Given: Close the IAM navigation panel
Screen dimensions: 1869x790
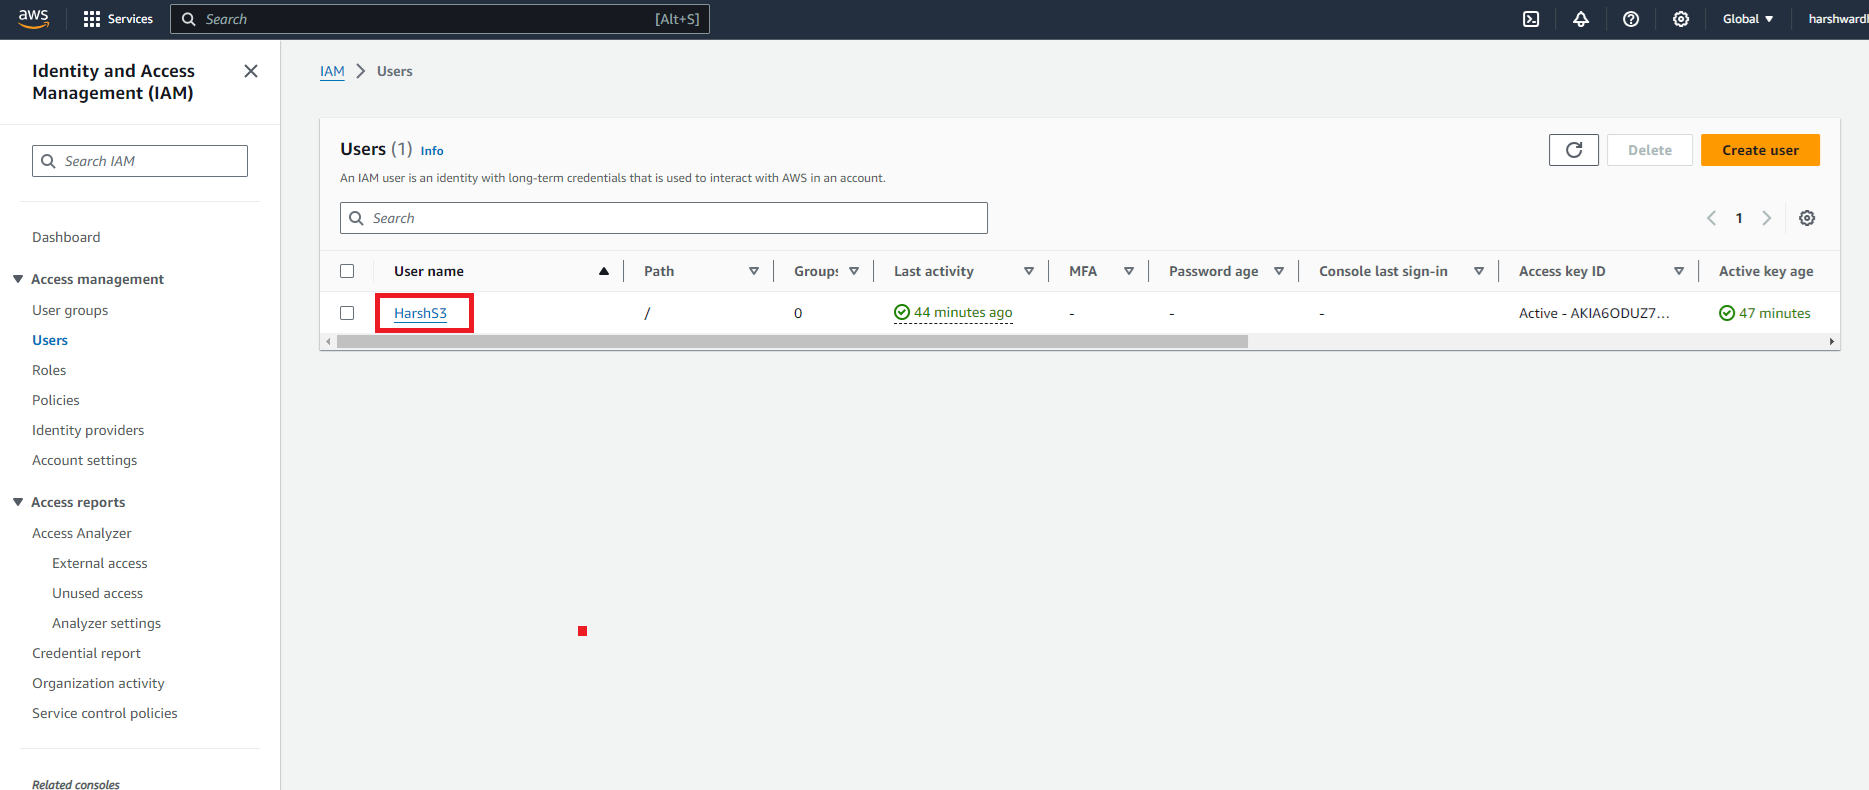Looking at the screenshot, I should click(x=251, y=71).
